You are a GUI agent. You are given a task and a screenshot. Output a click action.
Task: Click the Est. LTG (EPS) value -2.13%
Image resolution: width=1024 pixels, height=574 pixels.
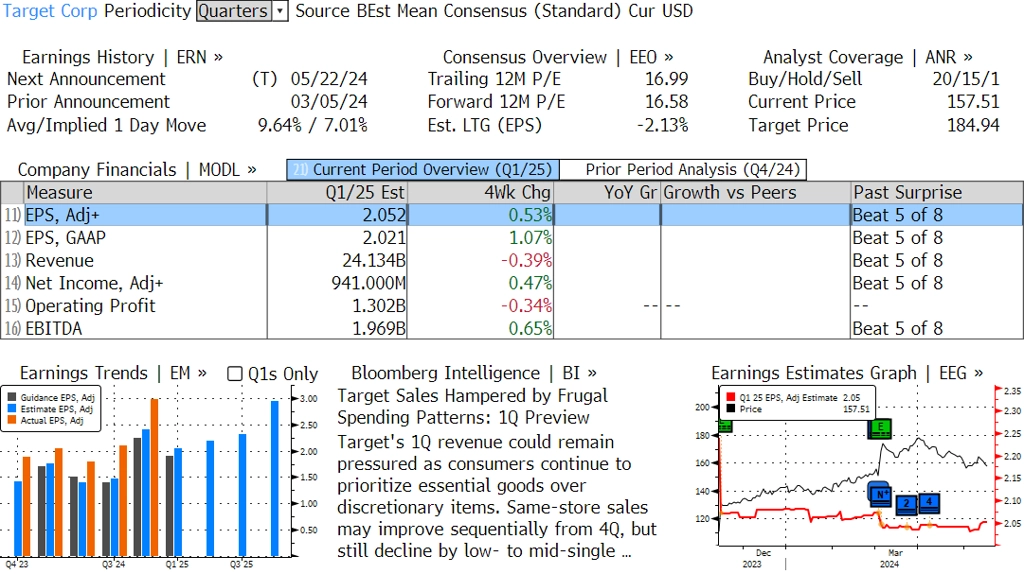click(662, 125)
